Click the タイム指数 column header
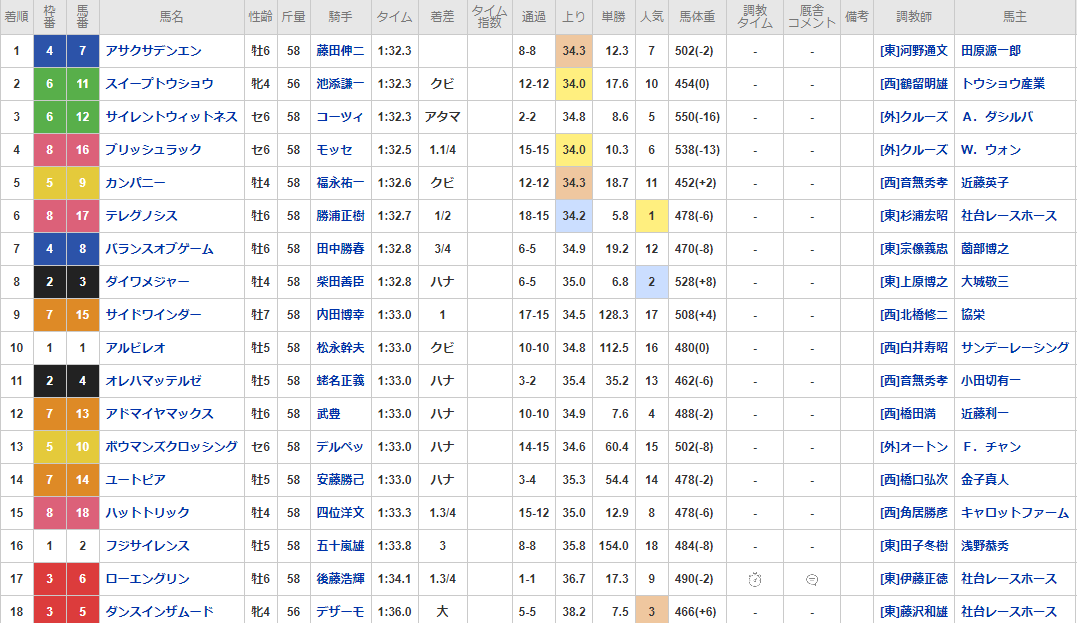 pyautogui.click(x=489, y=17)
